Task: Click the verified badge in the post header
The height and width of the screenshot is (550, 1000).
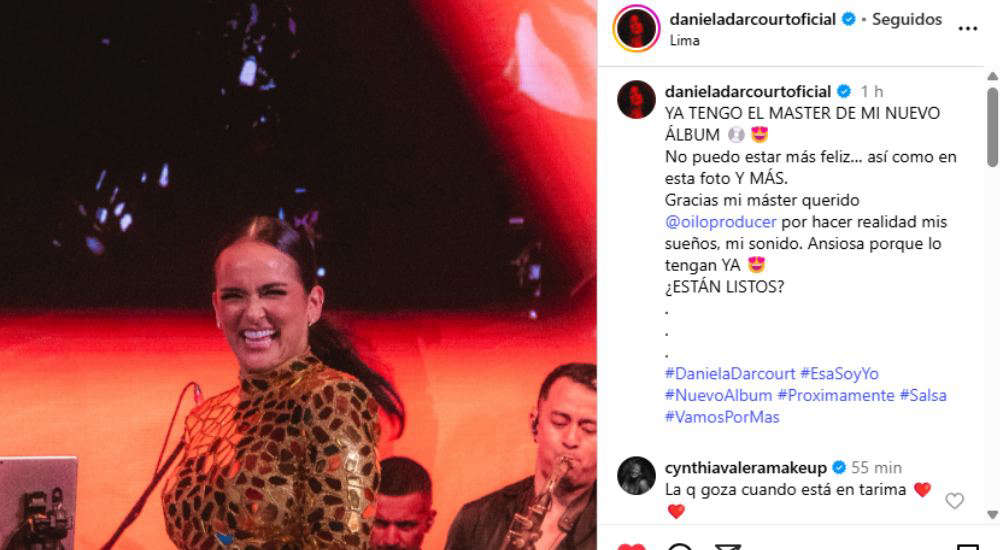Action: tap(848, 19)
